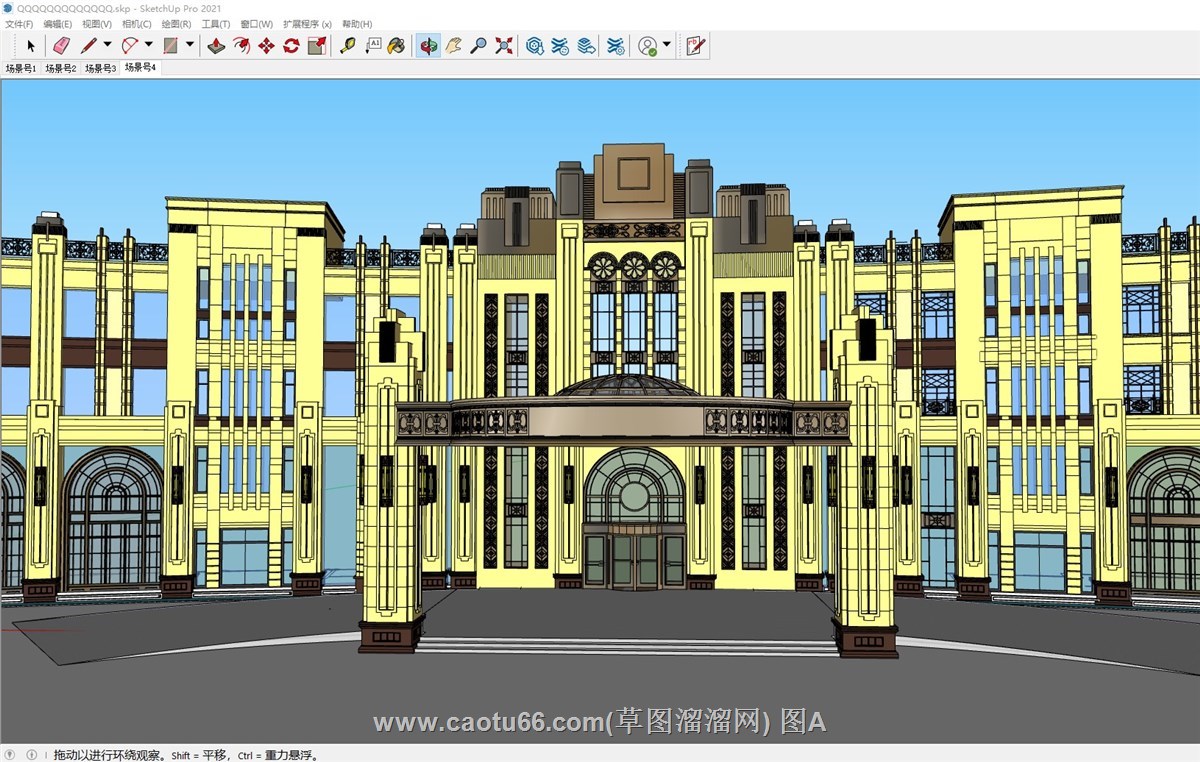Image resolution: width=1200 pixels, height=762 pixels.
Task: Switch to the 场景号2 scene tab
Action: click(60, 68)
